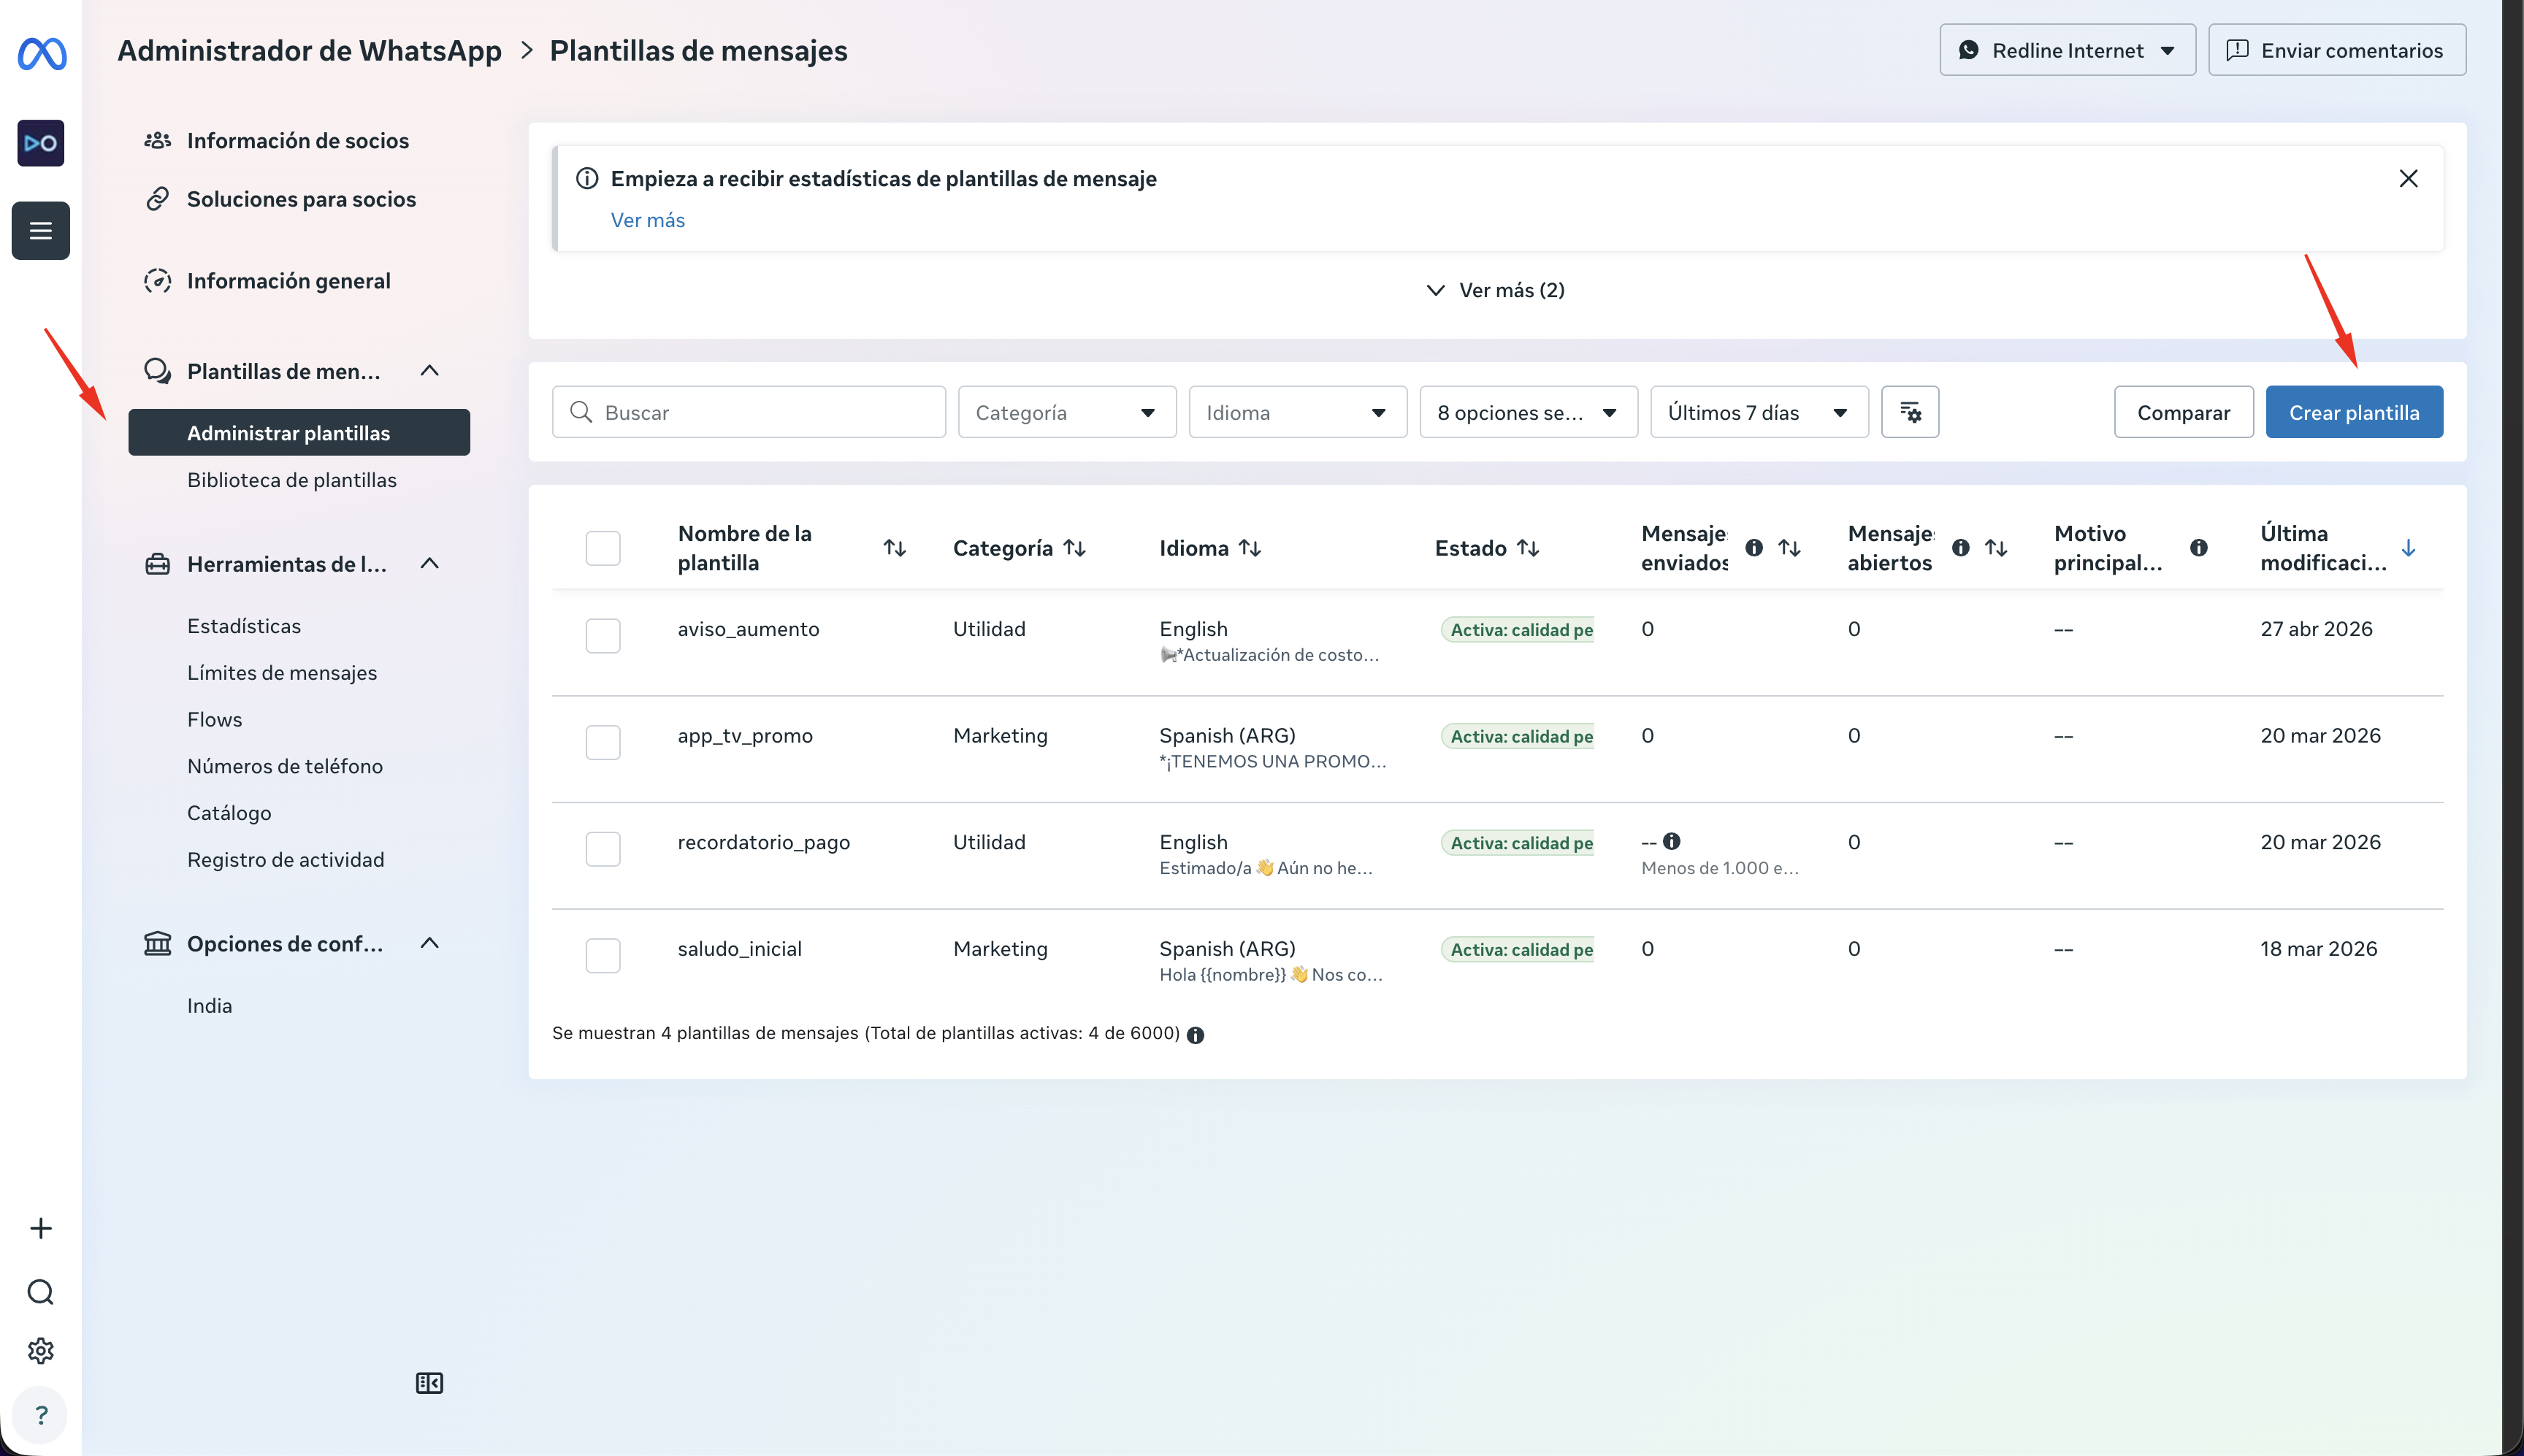The height and width of the screenshot is (1456, 2524).
Task: Show info about total active templates
Action: 1195,1035
